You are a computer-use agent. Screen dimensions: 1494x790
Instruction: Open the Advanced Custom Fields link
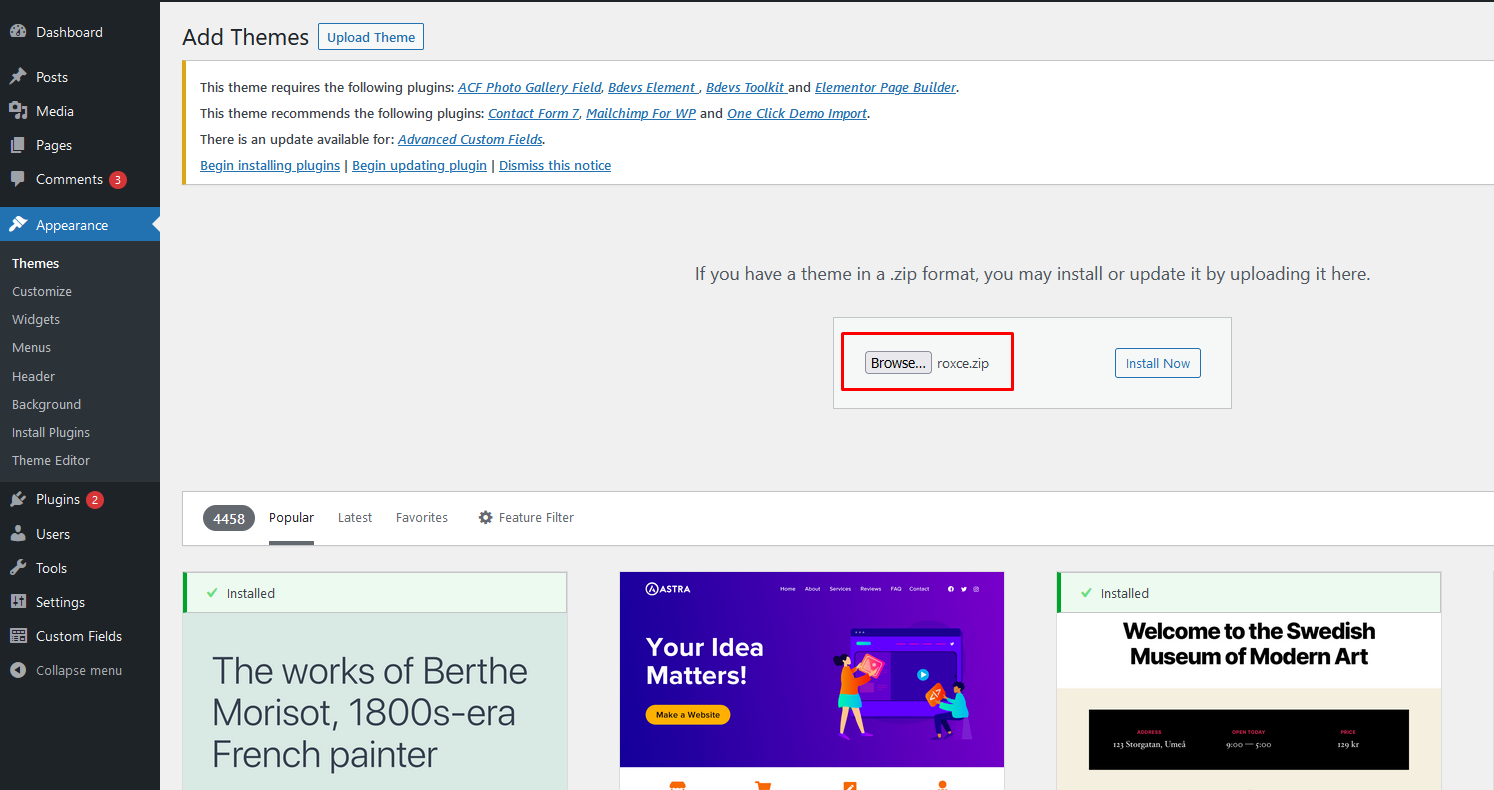pyautogui.click(x=470, y=139)
